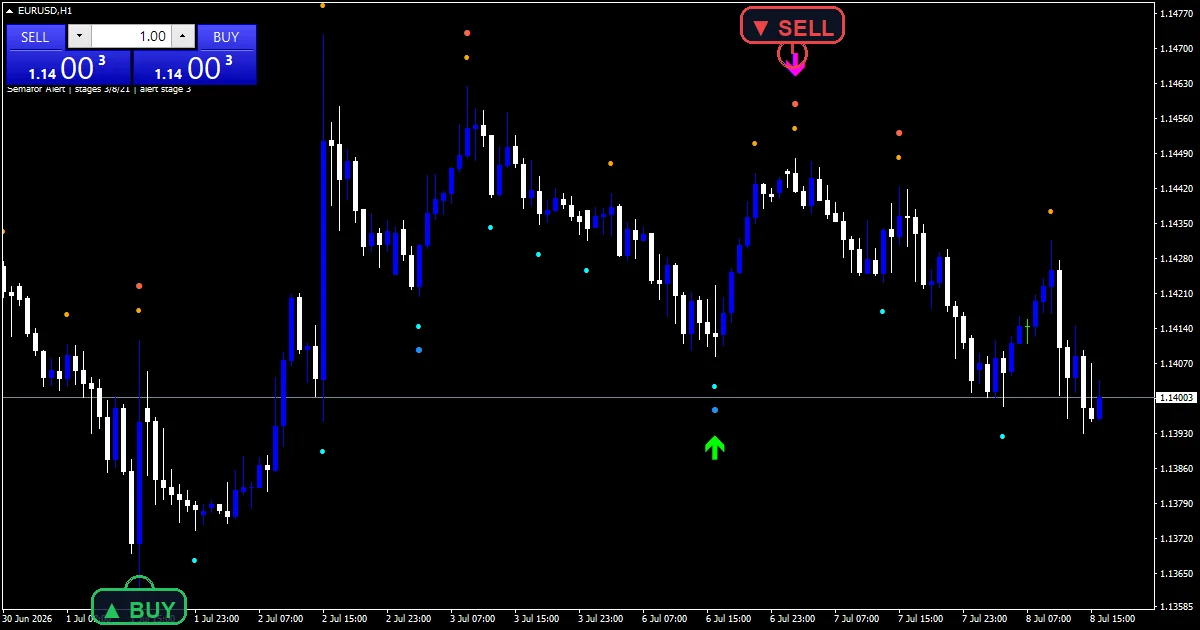Click the 2 Jul 23:00 time label
The width and height of the screenshot is (1200, 630).
[x=409, y=619]
